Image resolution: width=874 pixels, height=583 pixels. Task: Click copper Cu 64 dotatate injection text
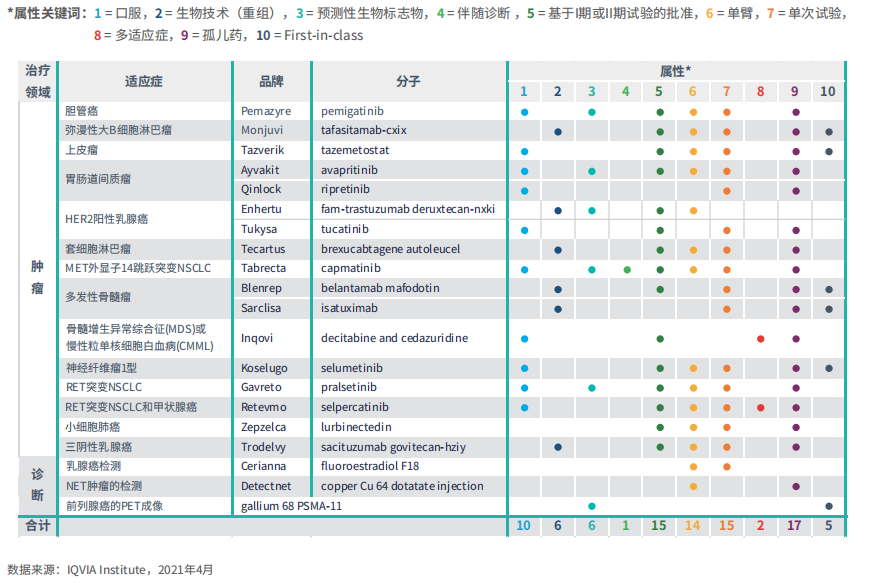coord(402,487)
